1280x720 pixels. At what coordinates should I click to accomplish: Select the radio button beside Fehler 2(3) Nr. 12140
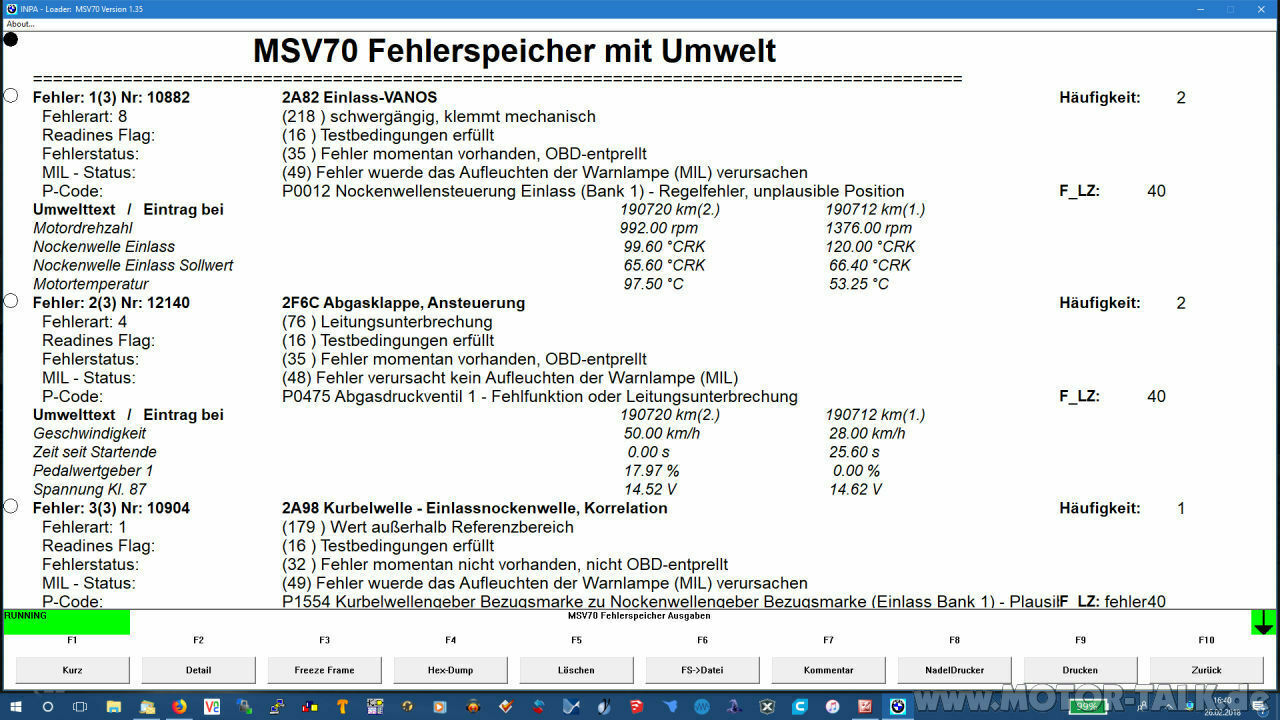pos(10,301)
